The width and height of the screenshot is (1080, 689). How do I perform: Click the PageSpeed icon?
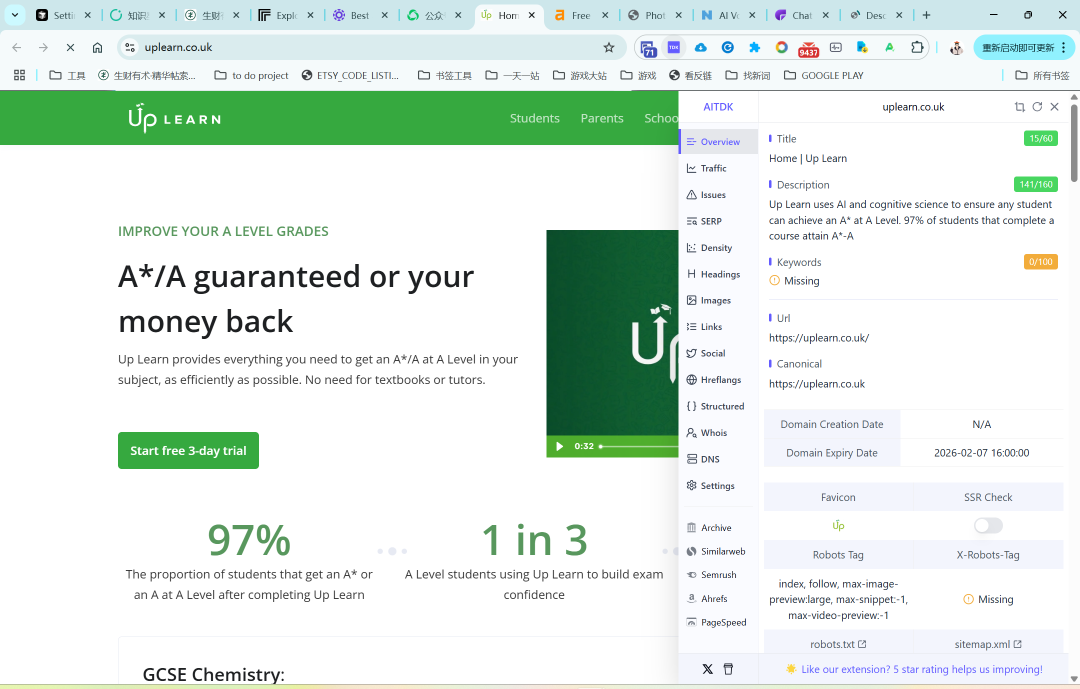pos(692,622)
